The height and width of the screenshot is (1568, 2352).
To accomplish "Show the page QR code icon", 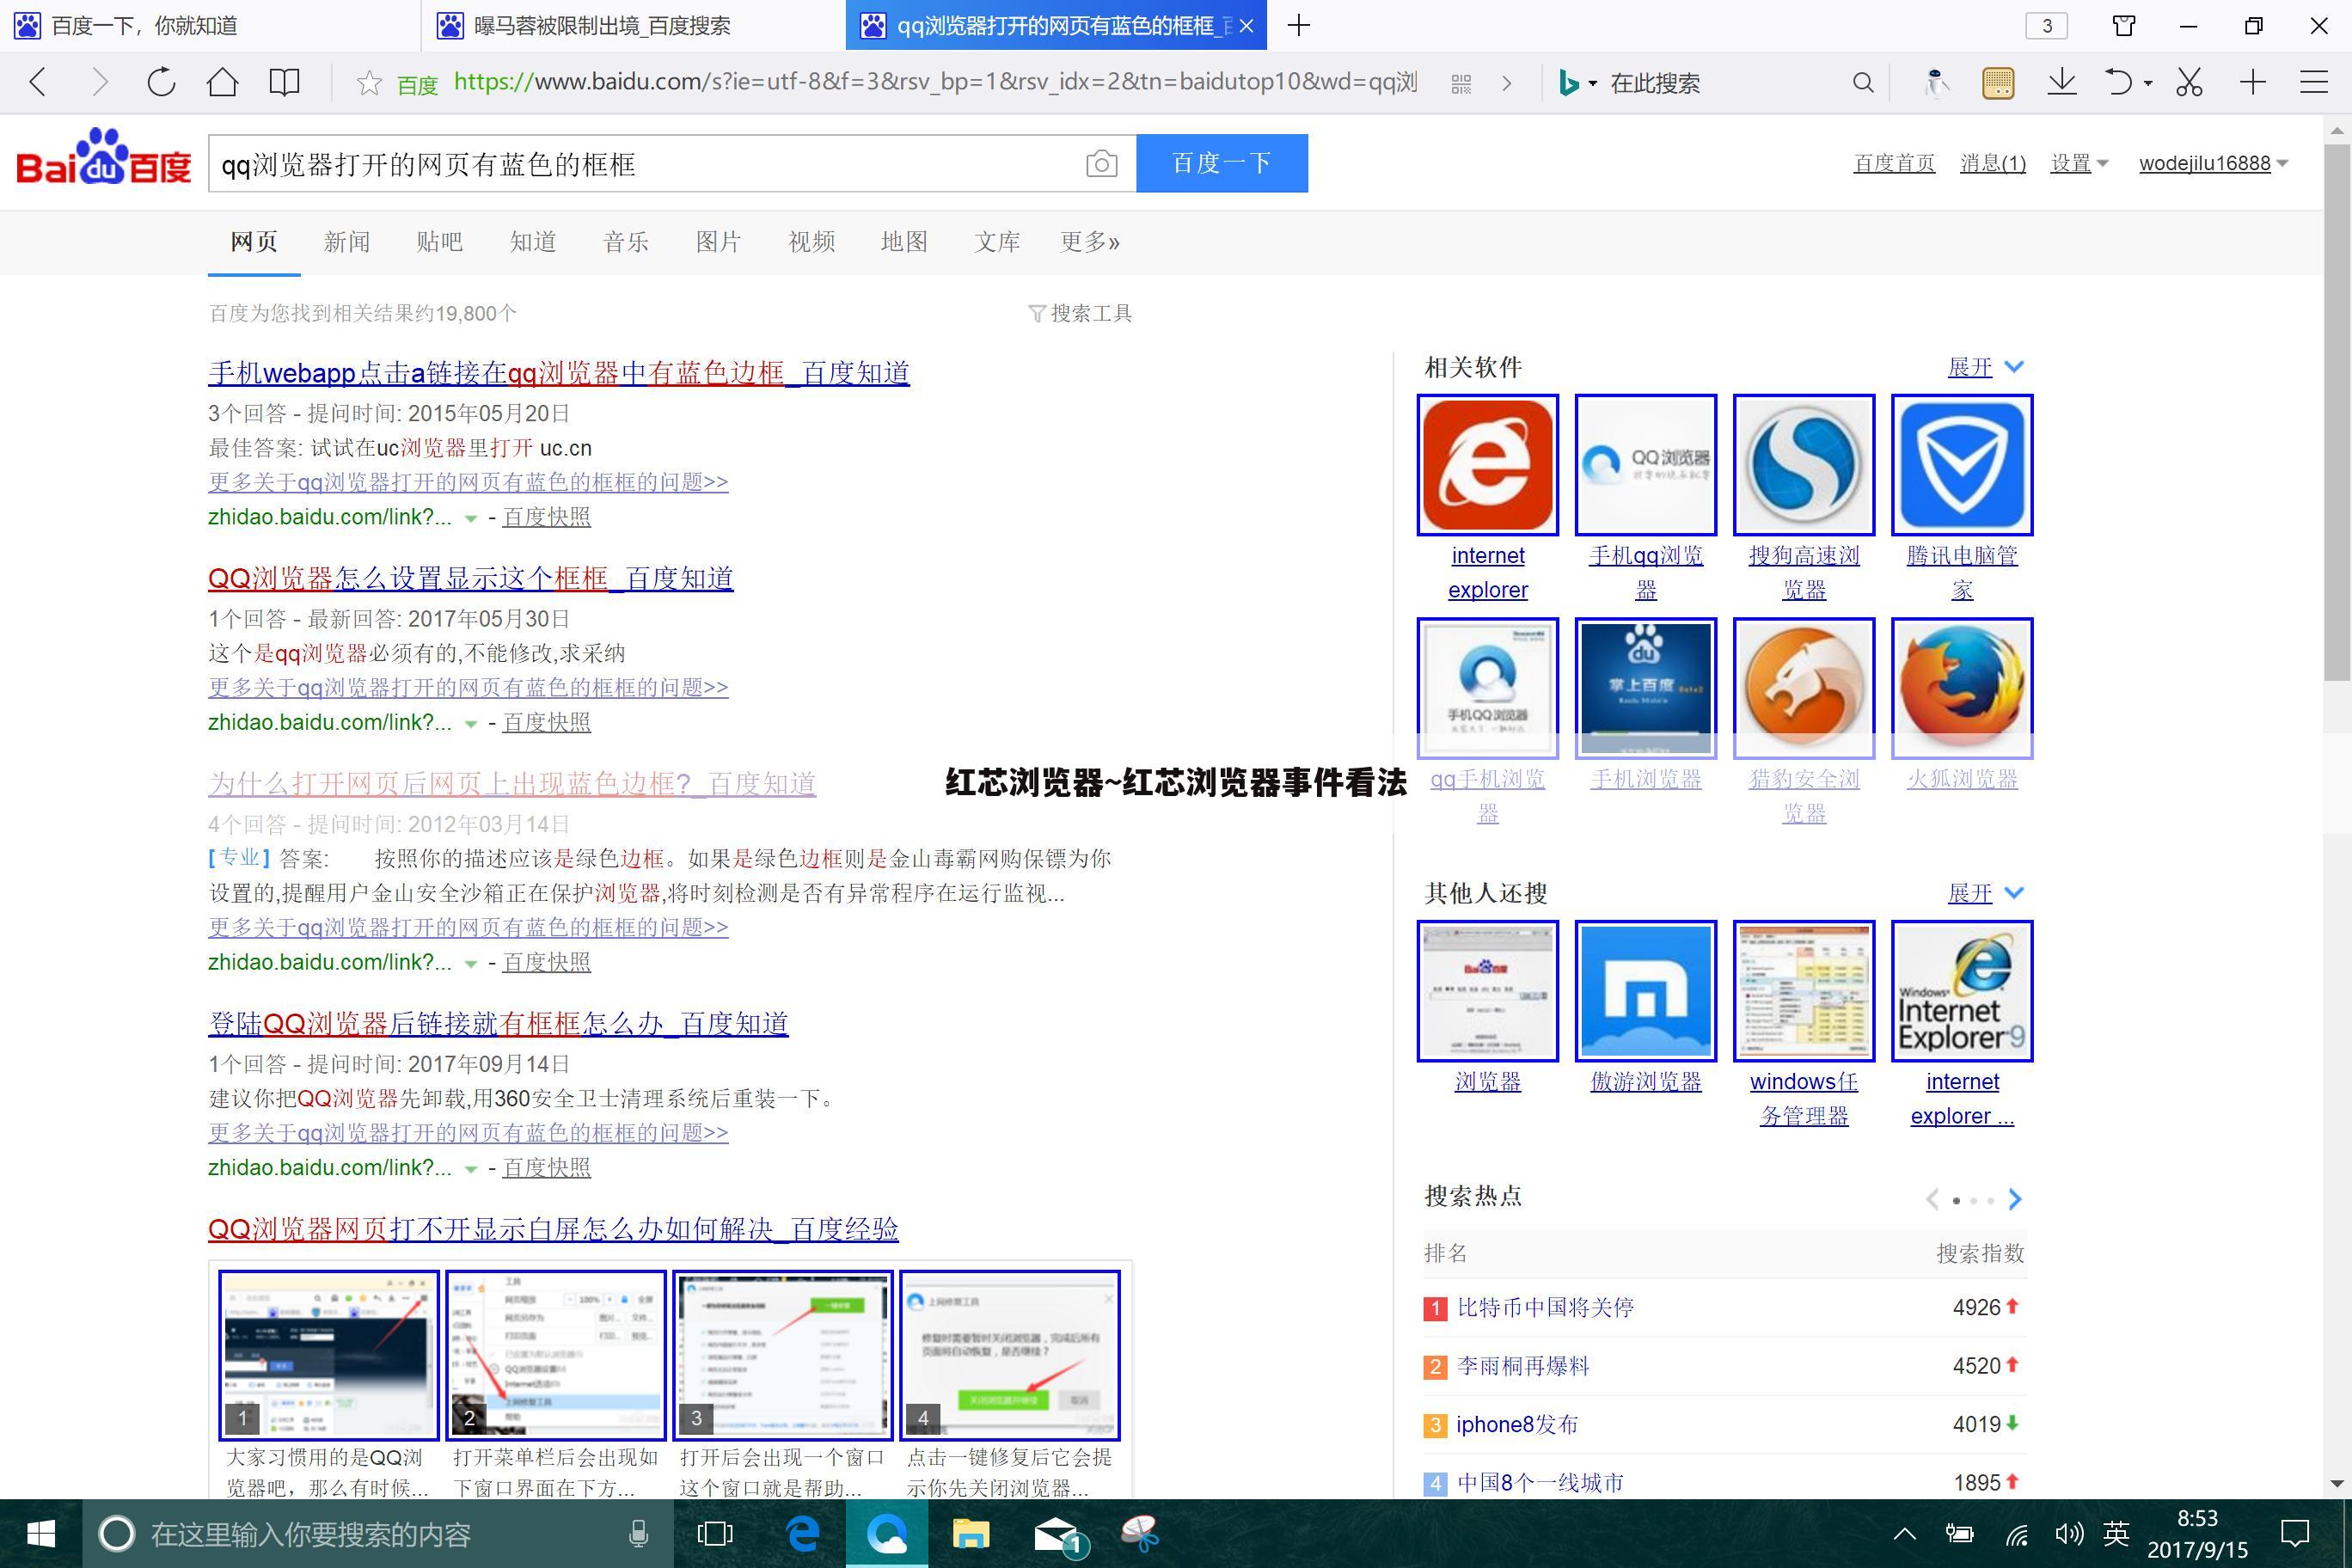I will (1461, 83).
